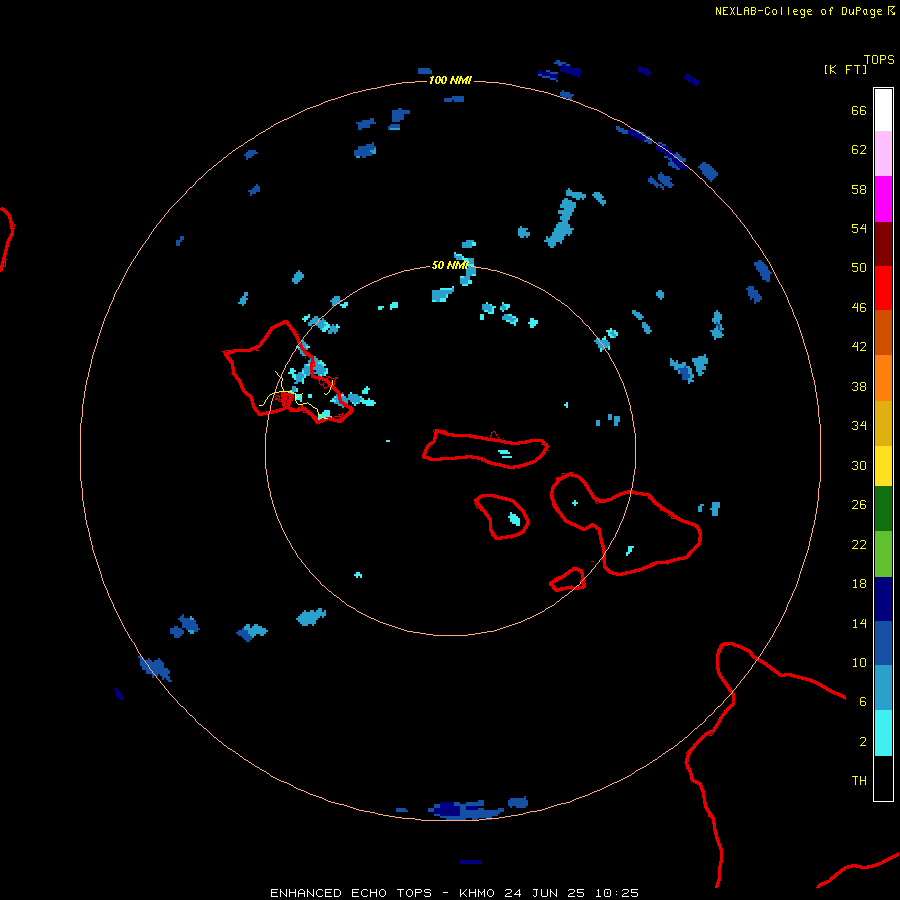The image size is (900, 900).
Task: Click the bright red 50 kft swatch
Action: [x=883, y=288]
